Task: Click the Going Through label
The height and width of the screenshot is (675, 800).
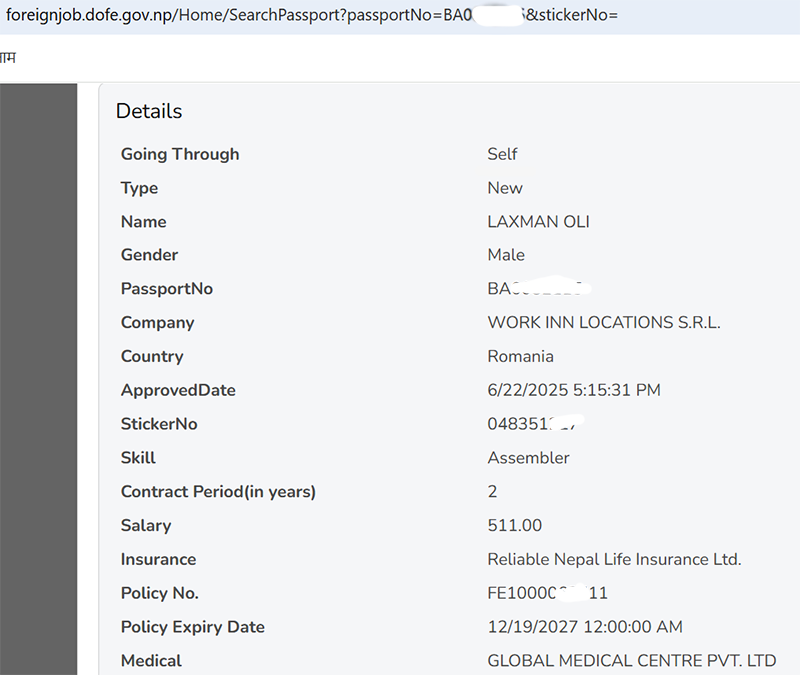Action: [x=180, y=154]
